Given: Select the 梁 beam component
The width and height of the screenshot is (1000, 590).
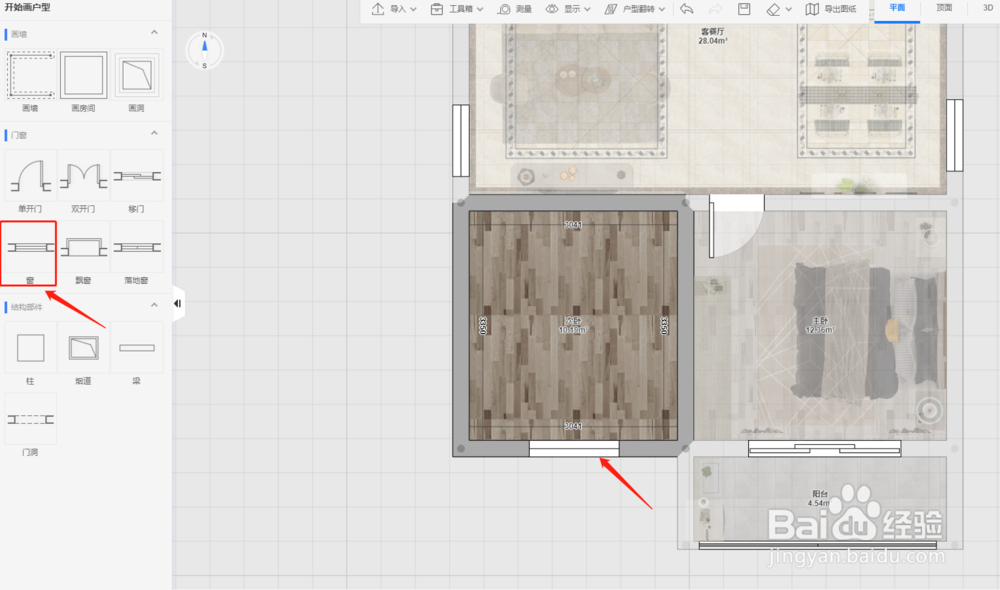Looking at the screenshot, I should pos(136,348).
